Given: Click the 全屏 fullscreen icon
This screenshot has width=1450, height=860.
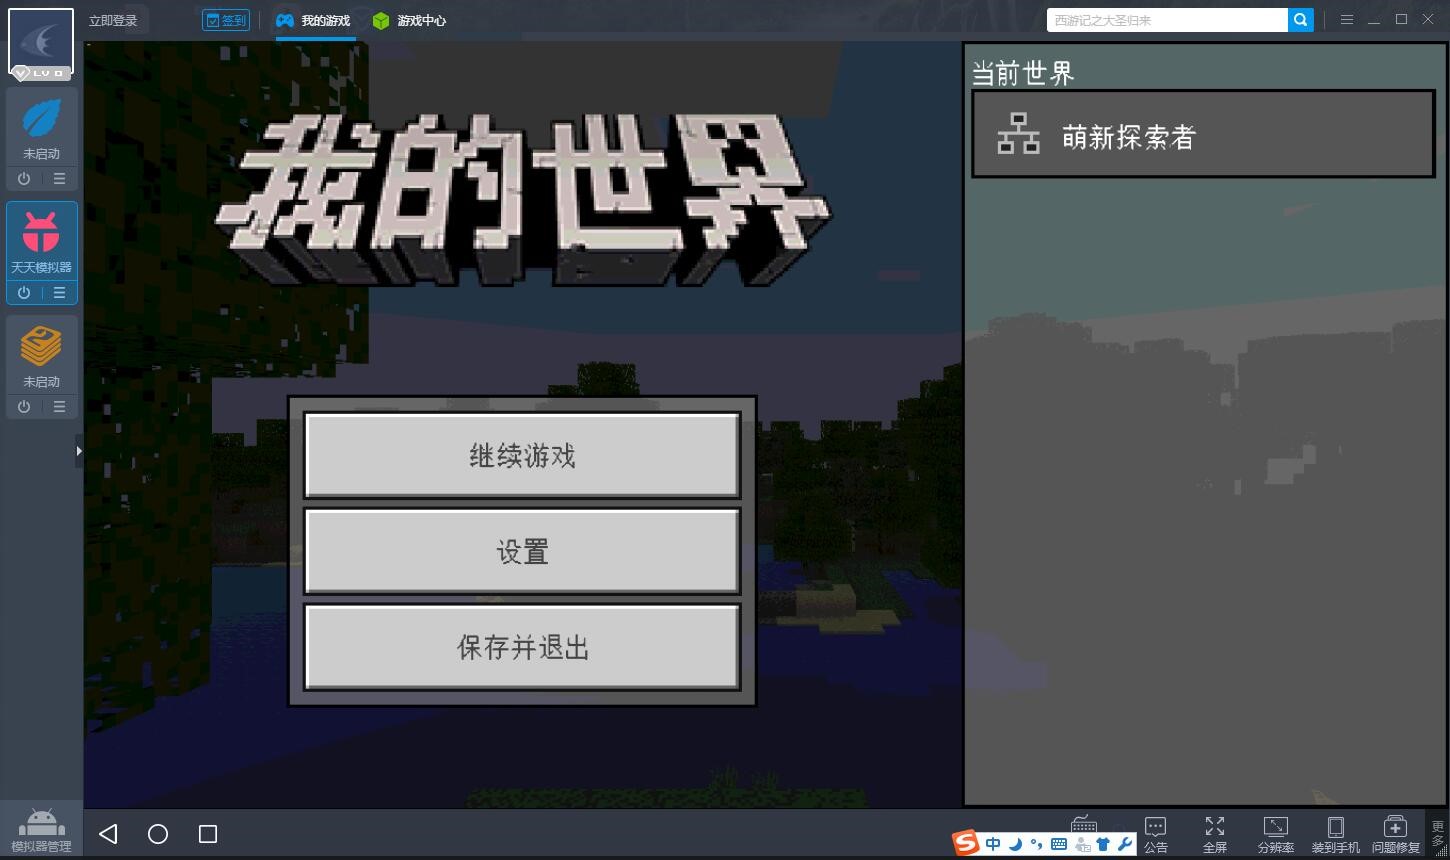Looking at the screenshot, I should point(1215,834).
